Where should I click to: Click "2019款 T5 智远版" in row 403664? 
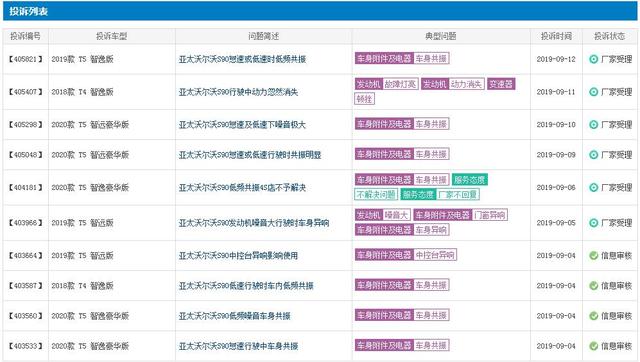coord(82,255)
